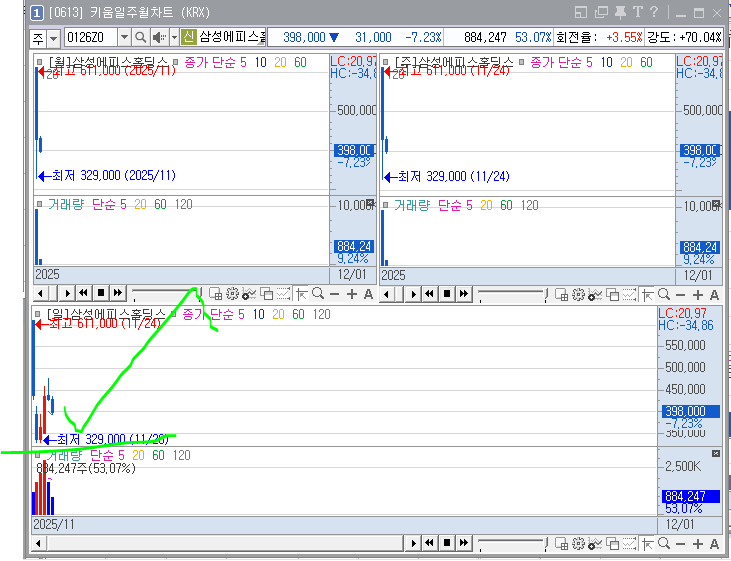Click corner button on monthly volume pane
The height and width of the screenshot is (561, 731).
coord(370,203)
